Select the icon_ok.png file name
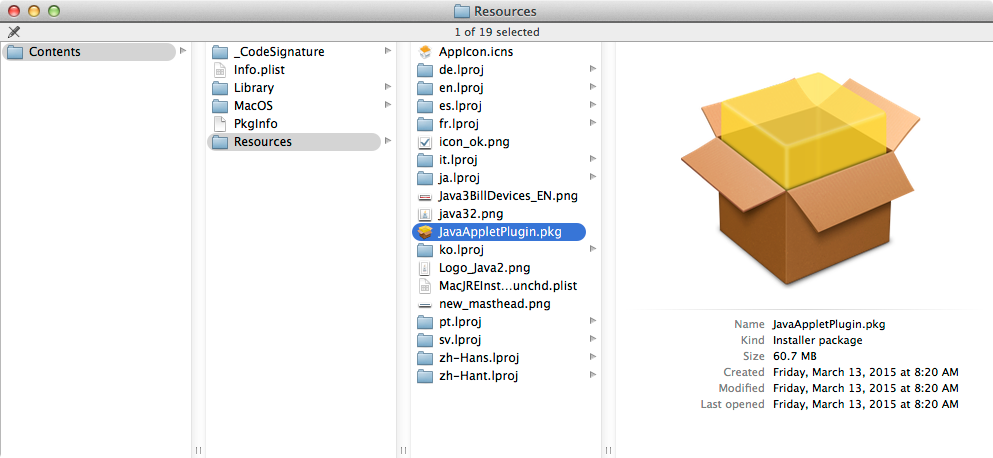This screenshot has width=993, height=458. coord(474,142)
